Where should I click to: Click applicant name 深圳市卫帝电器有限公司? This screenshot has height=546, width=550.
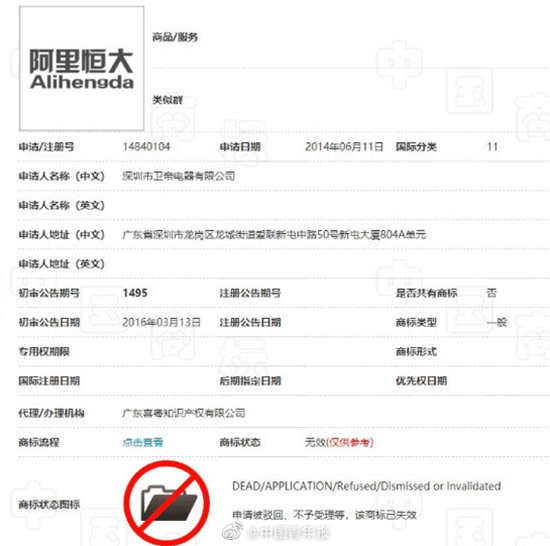tap(179, 176)
